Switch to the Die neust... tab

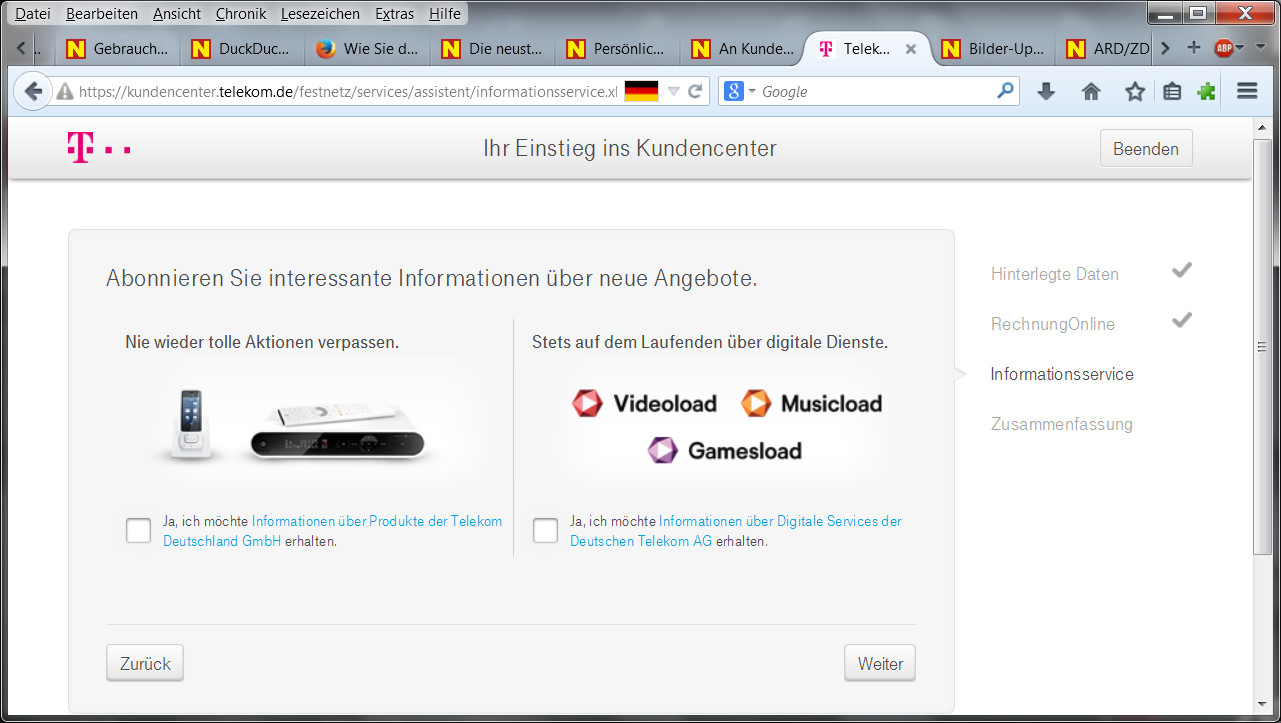pyautogui.click(x=493, y=49)
